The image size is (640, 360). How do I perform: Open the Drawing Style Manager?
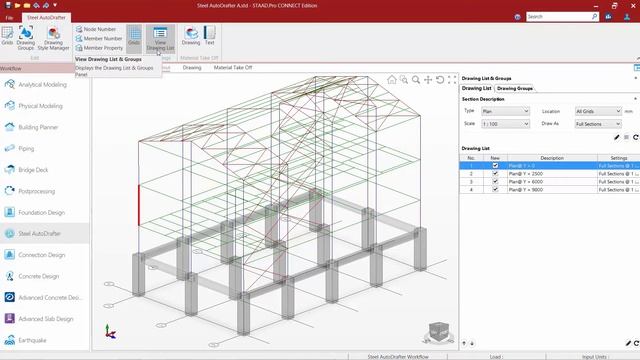click(53, 38)
